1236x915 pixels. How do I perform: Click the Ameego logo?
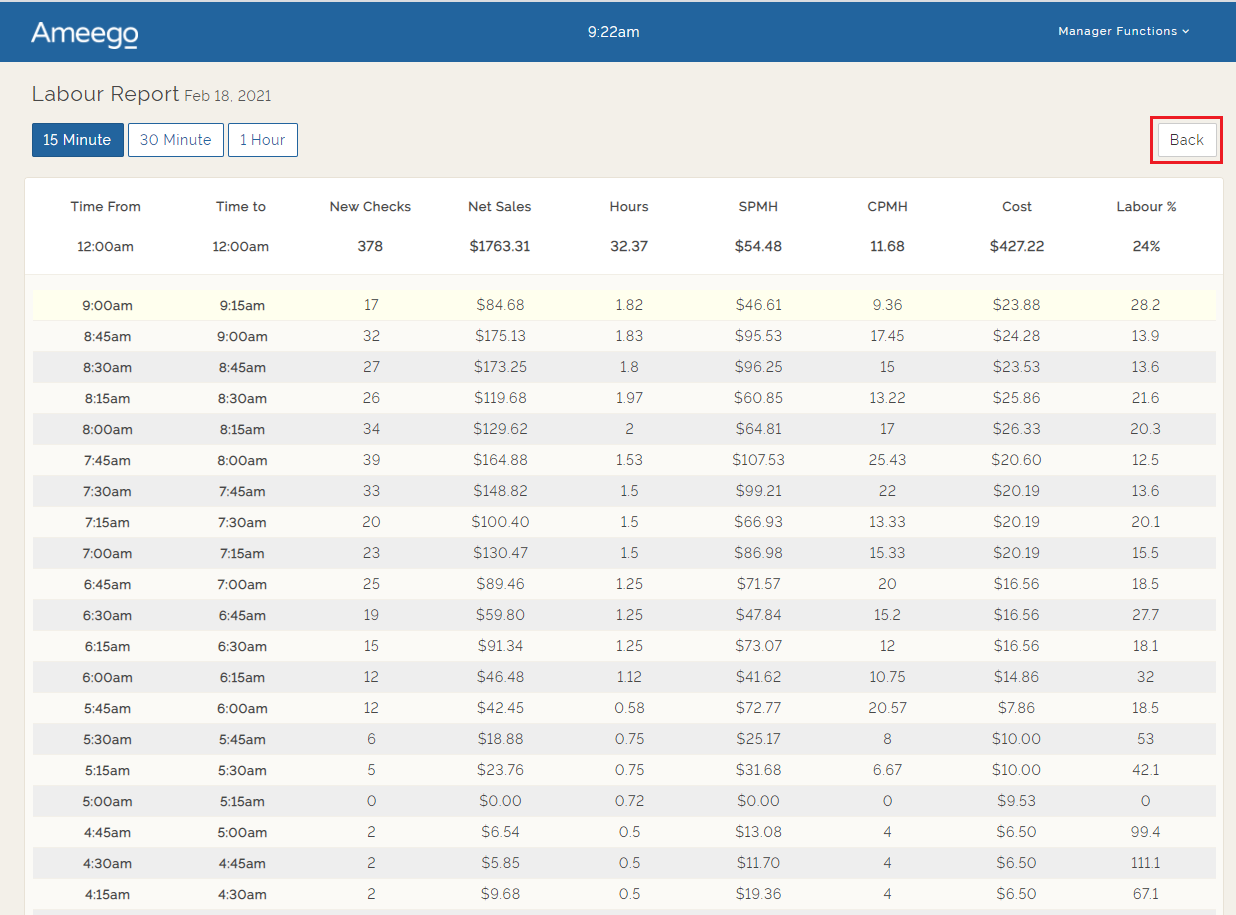84,33
